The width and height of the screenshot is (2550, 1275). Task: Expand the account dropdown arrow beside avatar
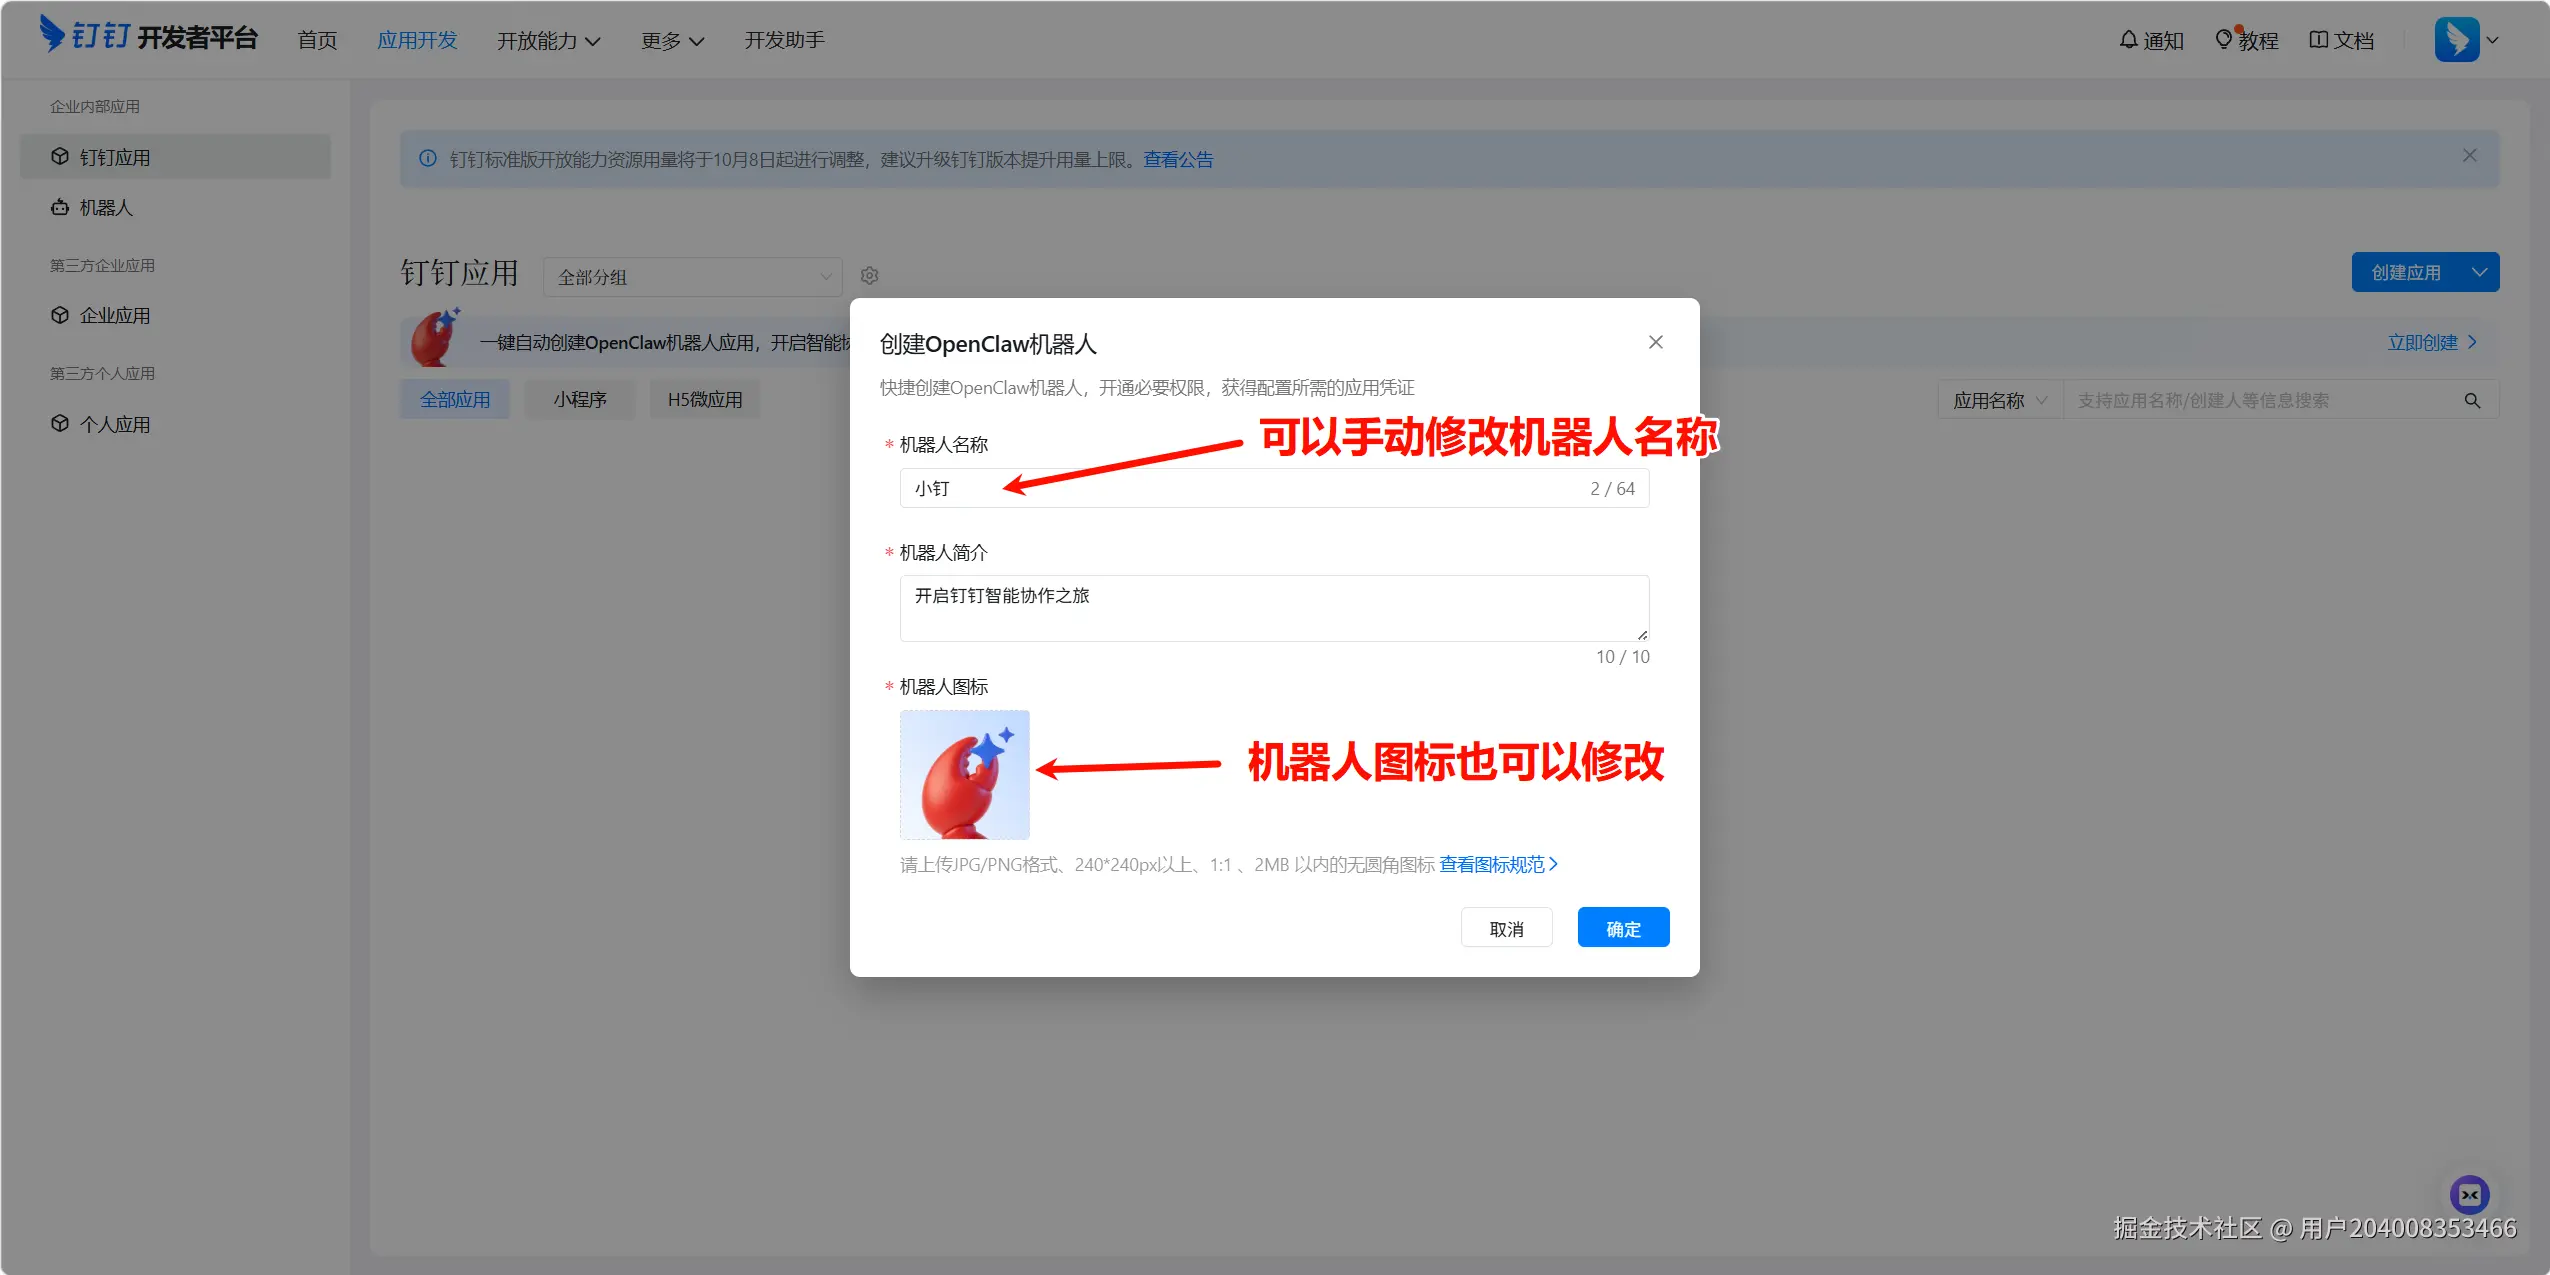(x=2493, y=41)
